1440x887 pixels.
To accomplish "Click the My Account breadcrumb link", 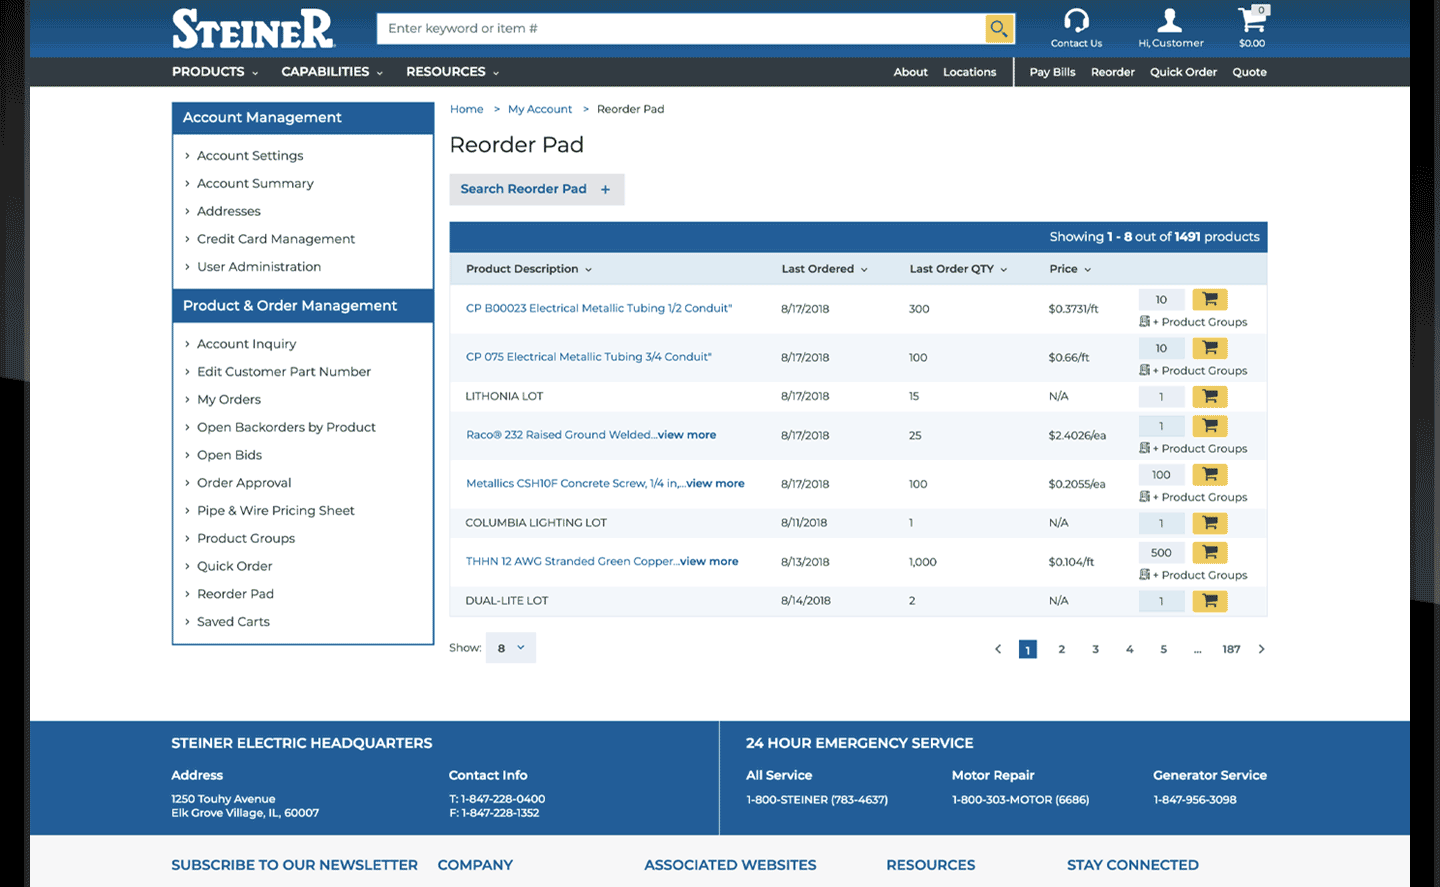I will pyautogui.click(x=540, y=109).
